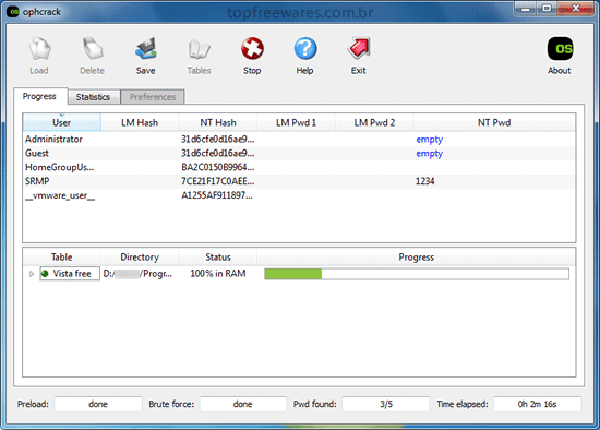
Task: Click the Preload done field
Action: (98, 404)
